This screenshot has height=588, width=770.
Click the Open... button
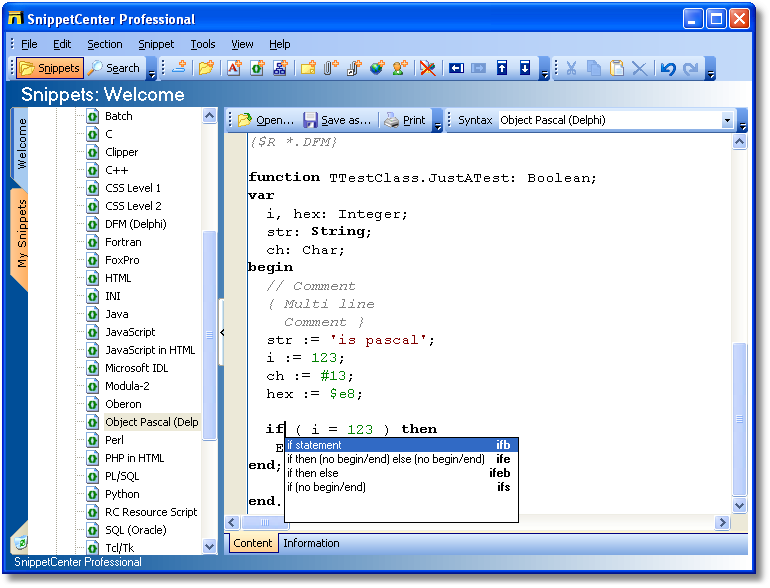pyautogui.click(x=266, y=120)
